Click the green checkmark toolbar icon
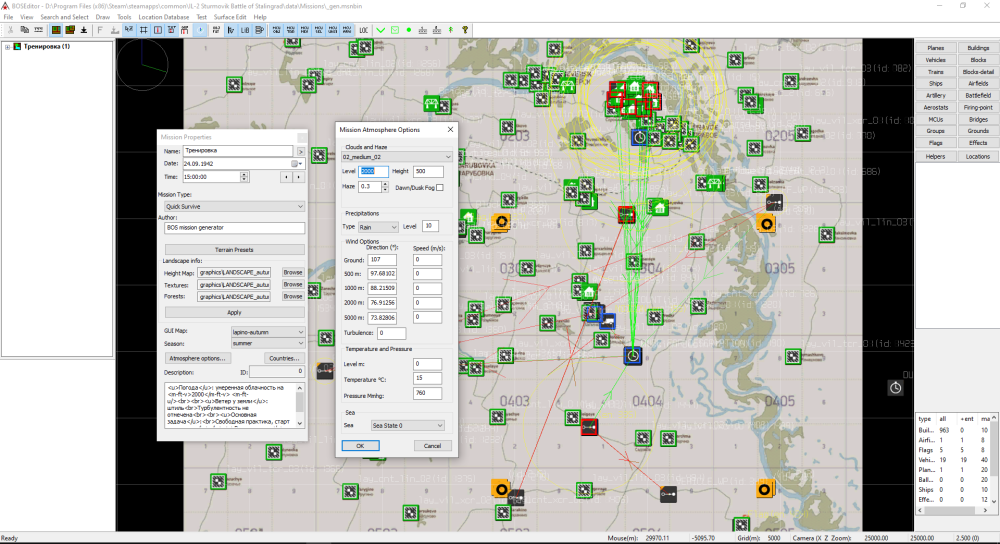Viewport: 1000px width, 544px height. point(380,30)
